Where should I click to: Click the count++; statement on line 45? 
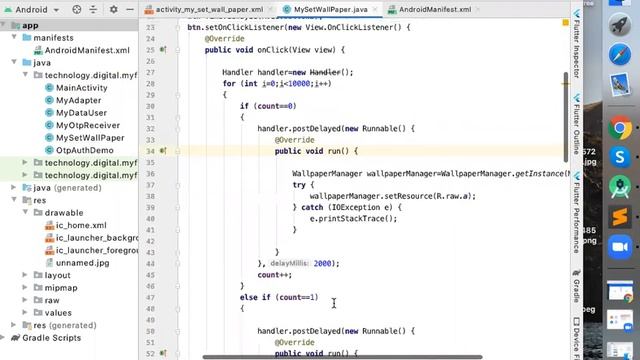coord(274,275)
